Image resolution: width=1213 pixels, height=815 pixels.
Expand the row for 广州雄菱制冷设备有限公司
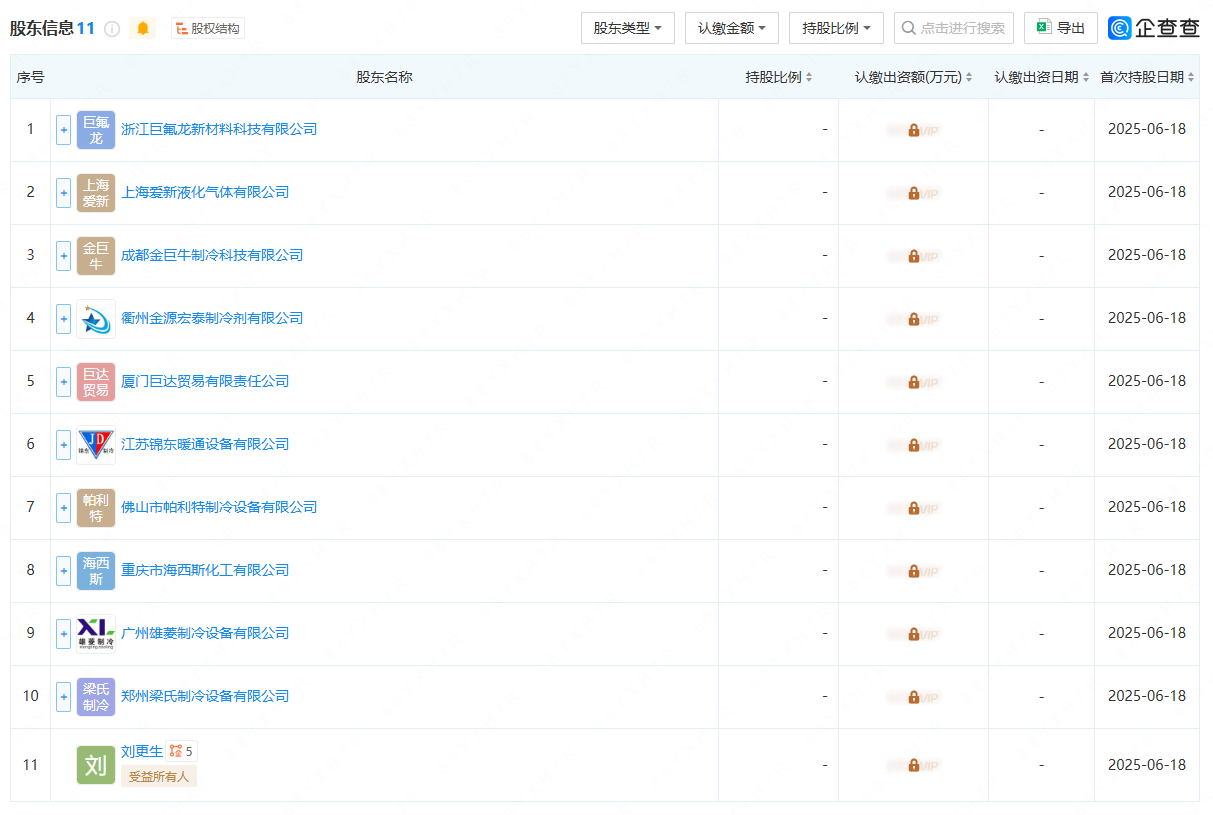tap(63, 633)
